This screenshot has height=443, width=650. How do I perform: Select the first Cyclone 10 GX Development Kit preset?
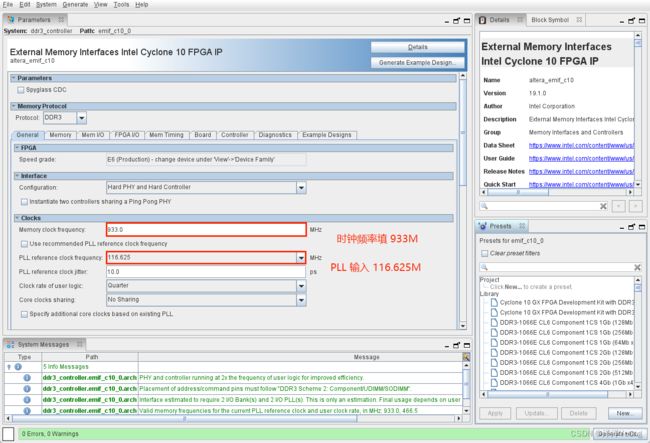pos(562,302)
